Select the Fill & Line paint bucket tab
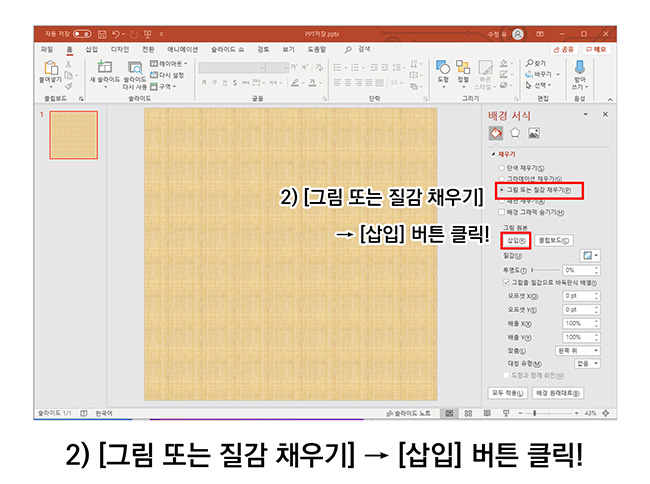Image resolution: width=650 pixels, height=484 pixels. [496, 133]
